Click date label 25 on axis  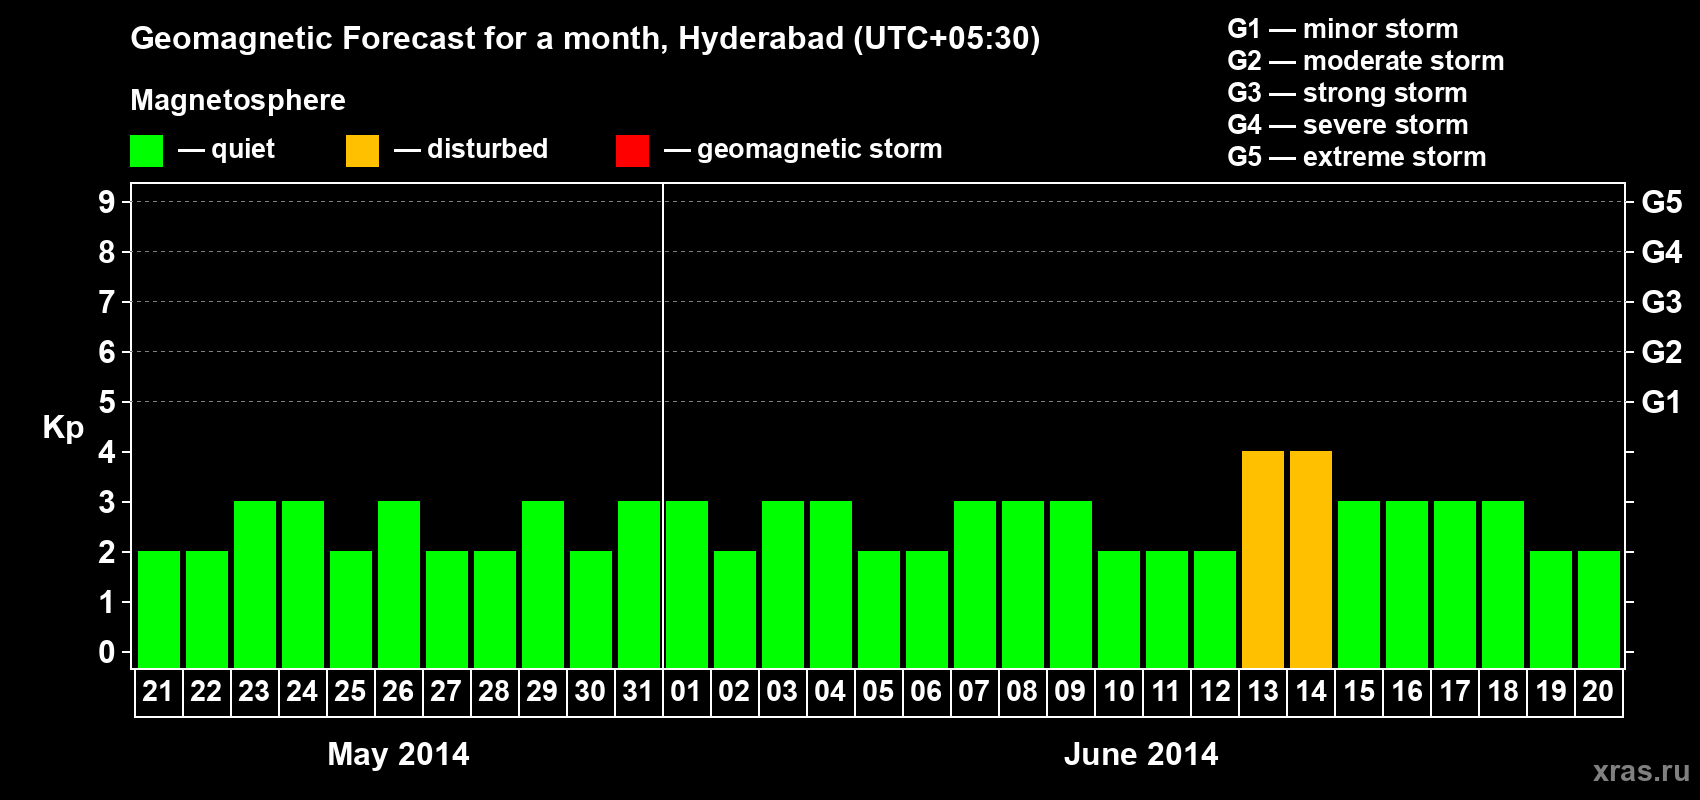pyautogui.click(x=350, y=691)
